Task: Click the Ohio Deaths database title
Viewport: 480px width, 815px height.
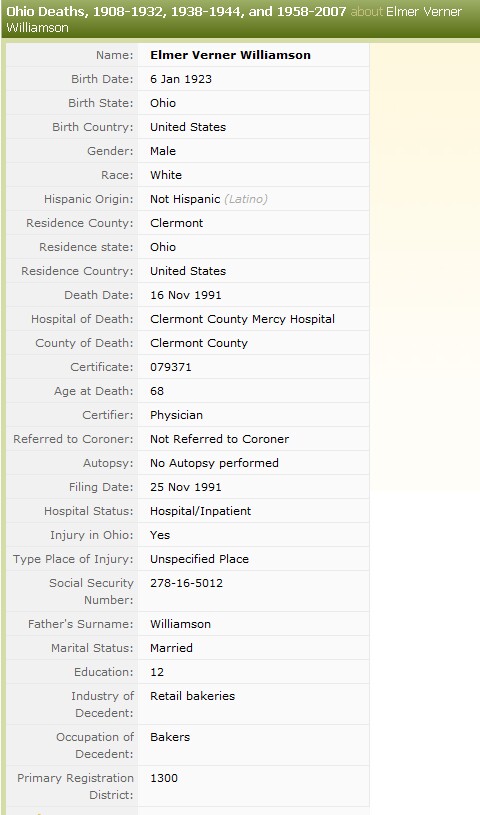Action: 176,11
